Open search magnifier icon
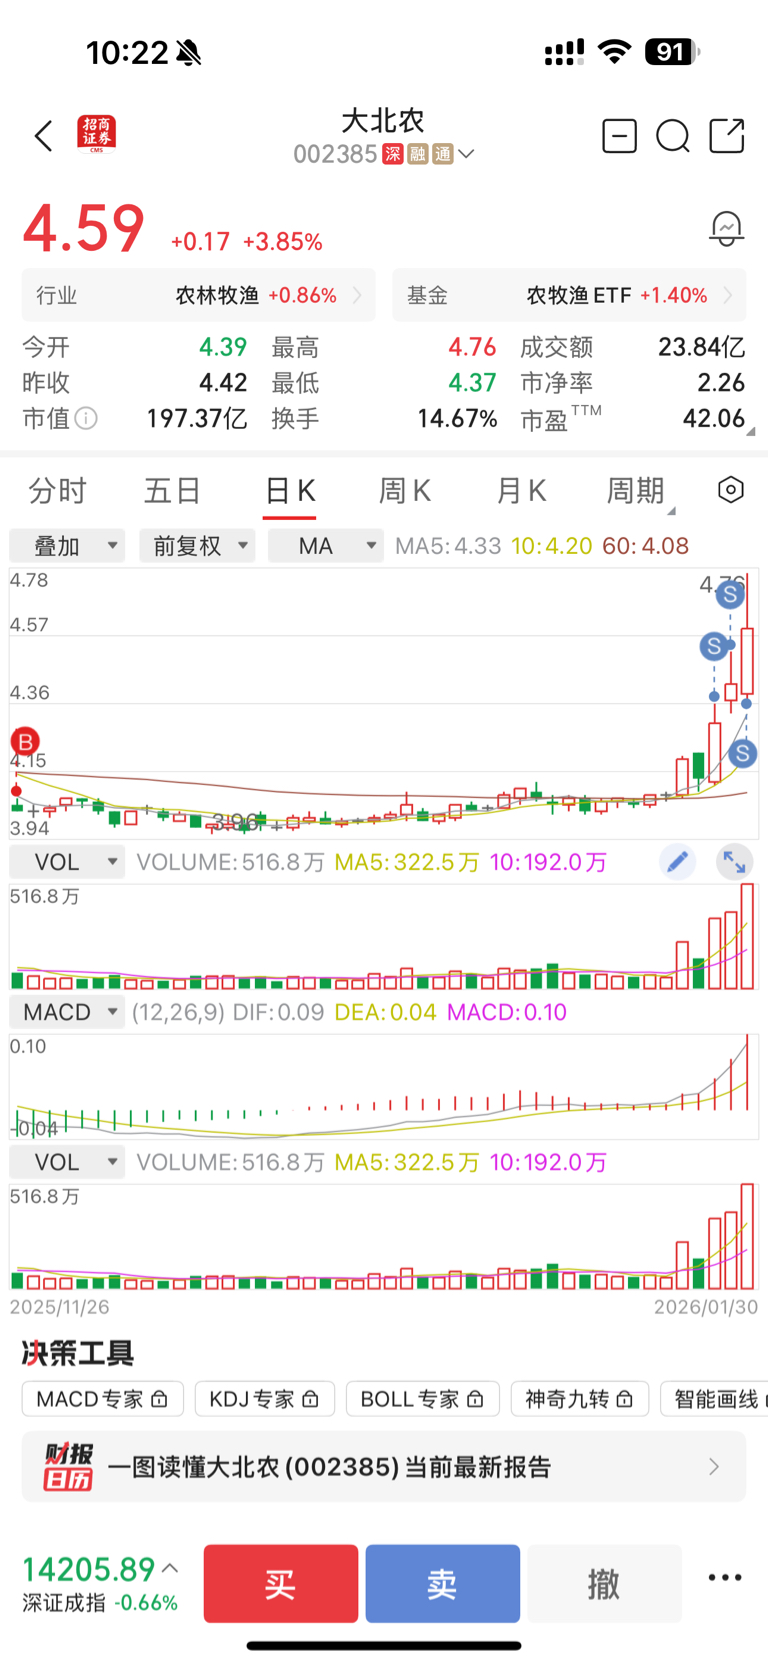Screen dimensions: 768x1665 click(673, 135)
